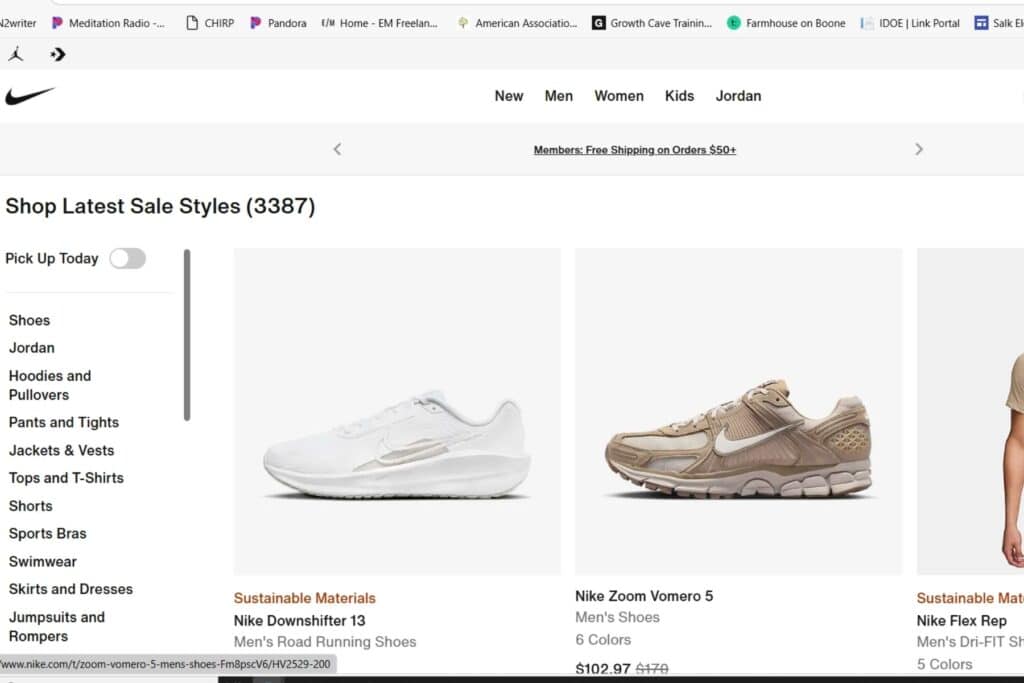Open the Kids menu item
This screenshot has height=683, width=1024.
[679, 95]
